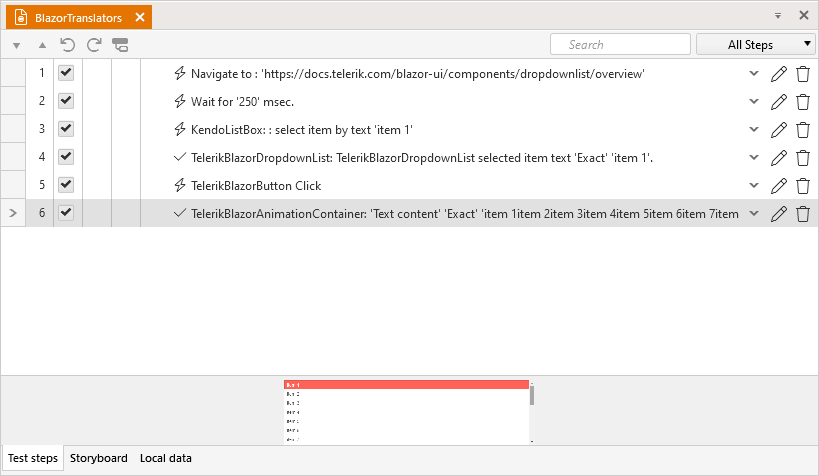Edit the TelerikBlazorButton Click step
Viewport: 819px width, 476px height.
point(779,185)
